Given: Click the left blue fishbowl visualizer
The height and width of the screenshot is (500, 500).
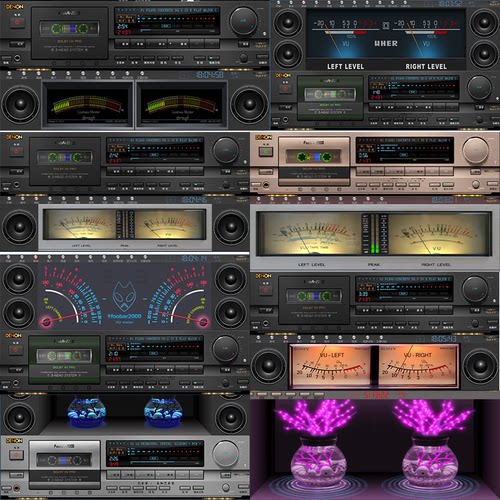Looking at the screenshot, I should coord(87,411).
